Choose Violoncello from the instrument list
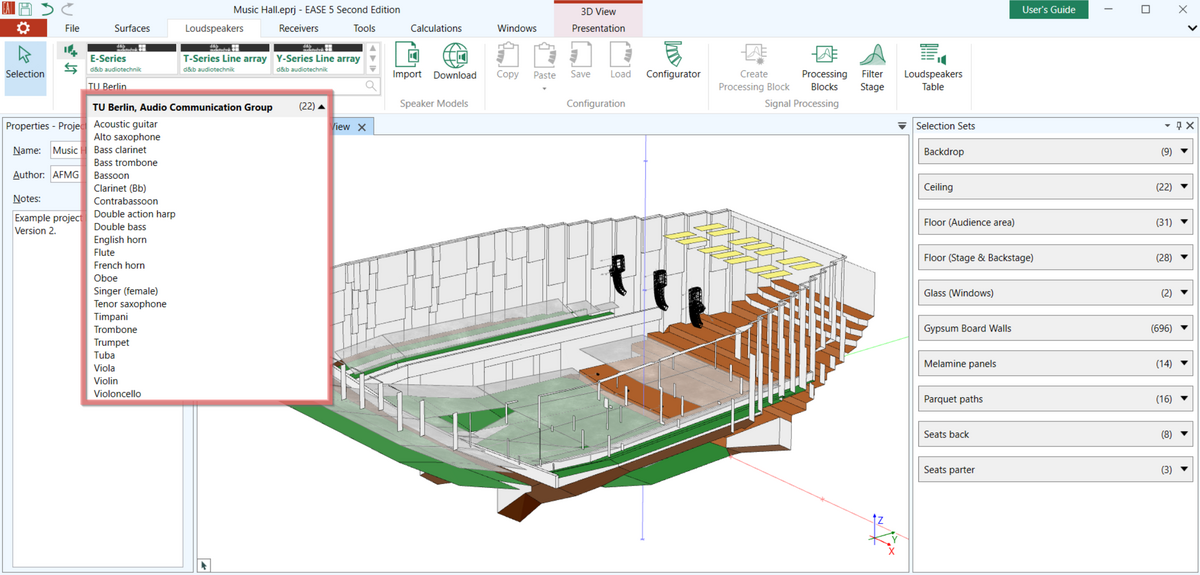 117,394
